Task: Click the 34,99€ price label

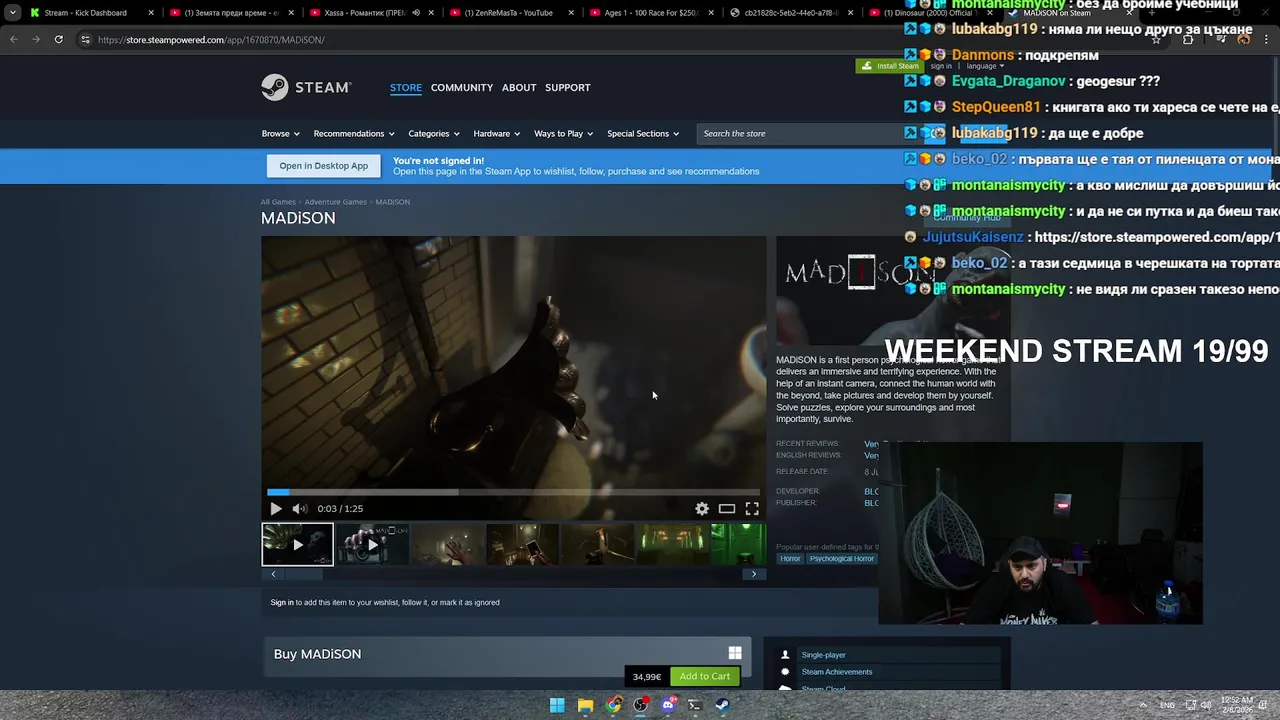Action: (x=647, y=677)
